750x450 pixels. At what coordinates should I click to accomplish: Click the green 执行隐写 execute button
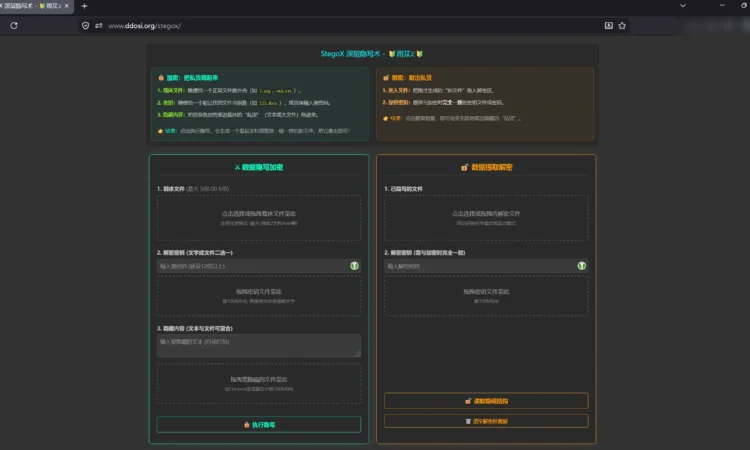(259, 425)
